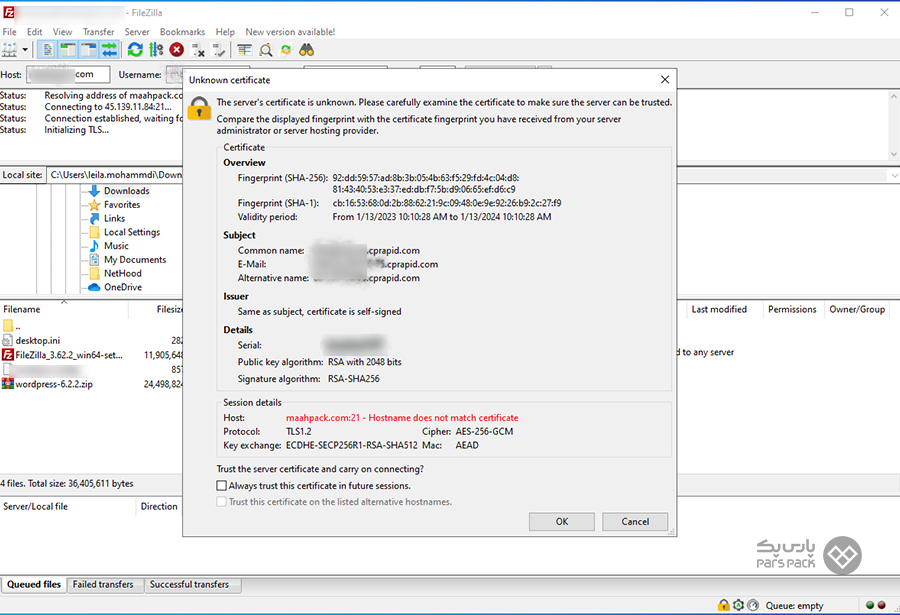Disconnect from current server icon
The image size is (900, 615).
(198, 51)
